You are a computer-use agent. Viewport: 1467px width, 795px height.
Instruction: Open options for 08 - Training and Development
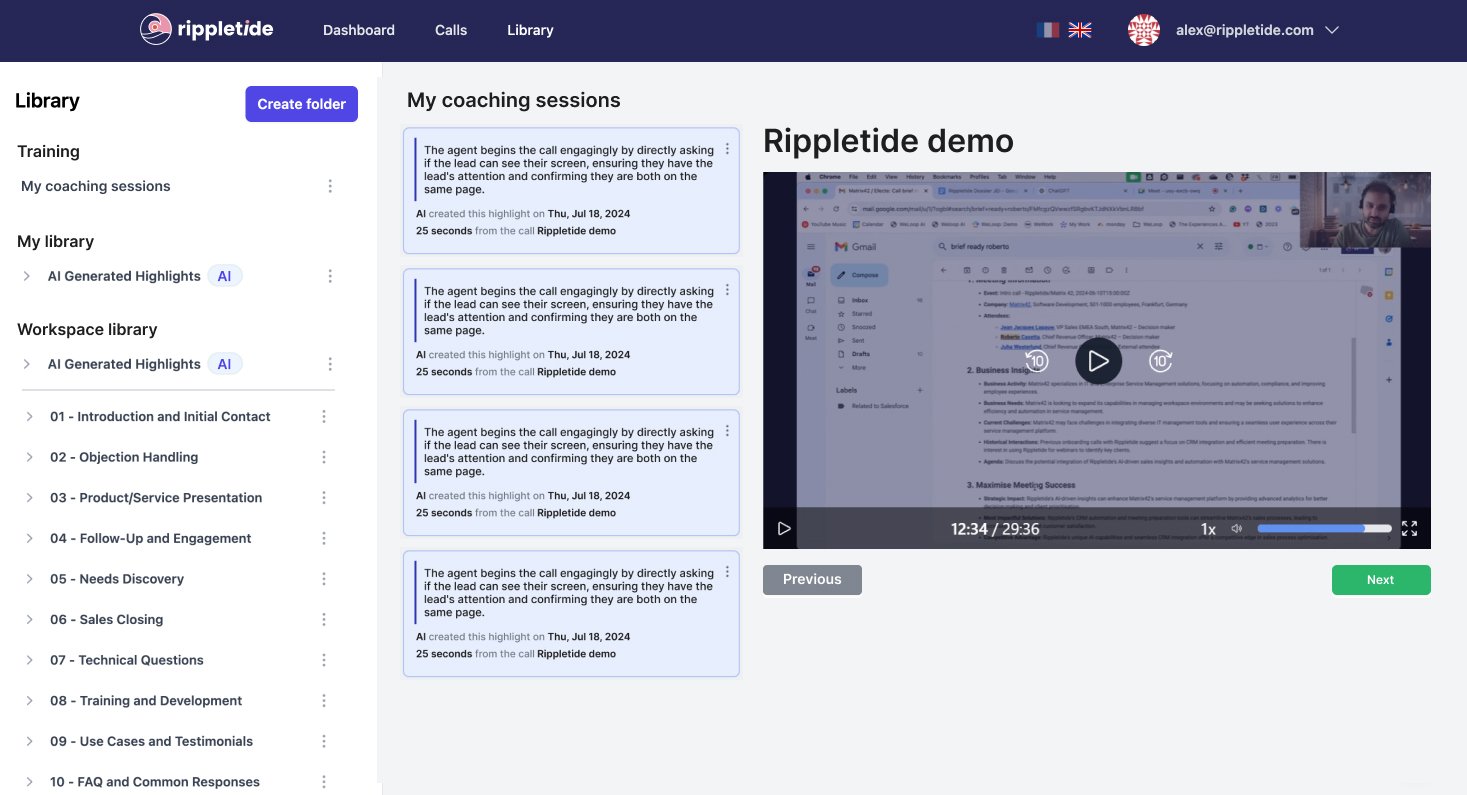pos(324,701)
